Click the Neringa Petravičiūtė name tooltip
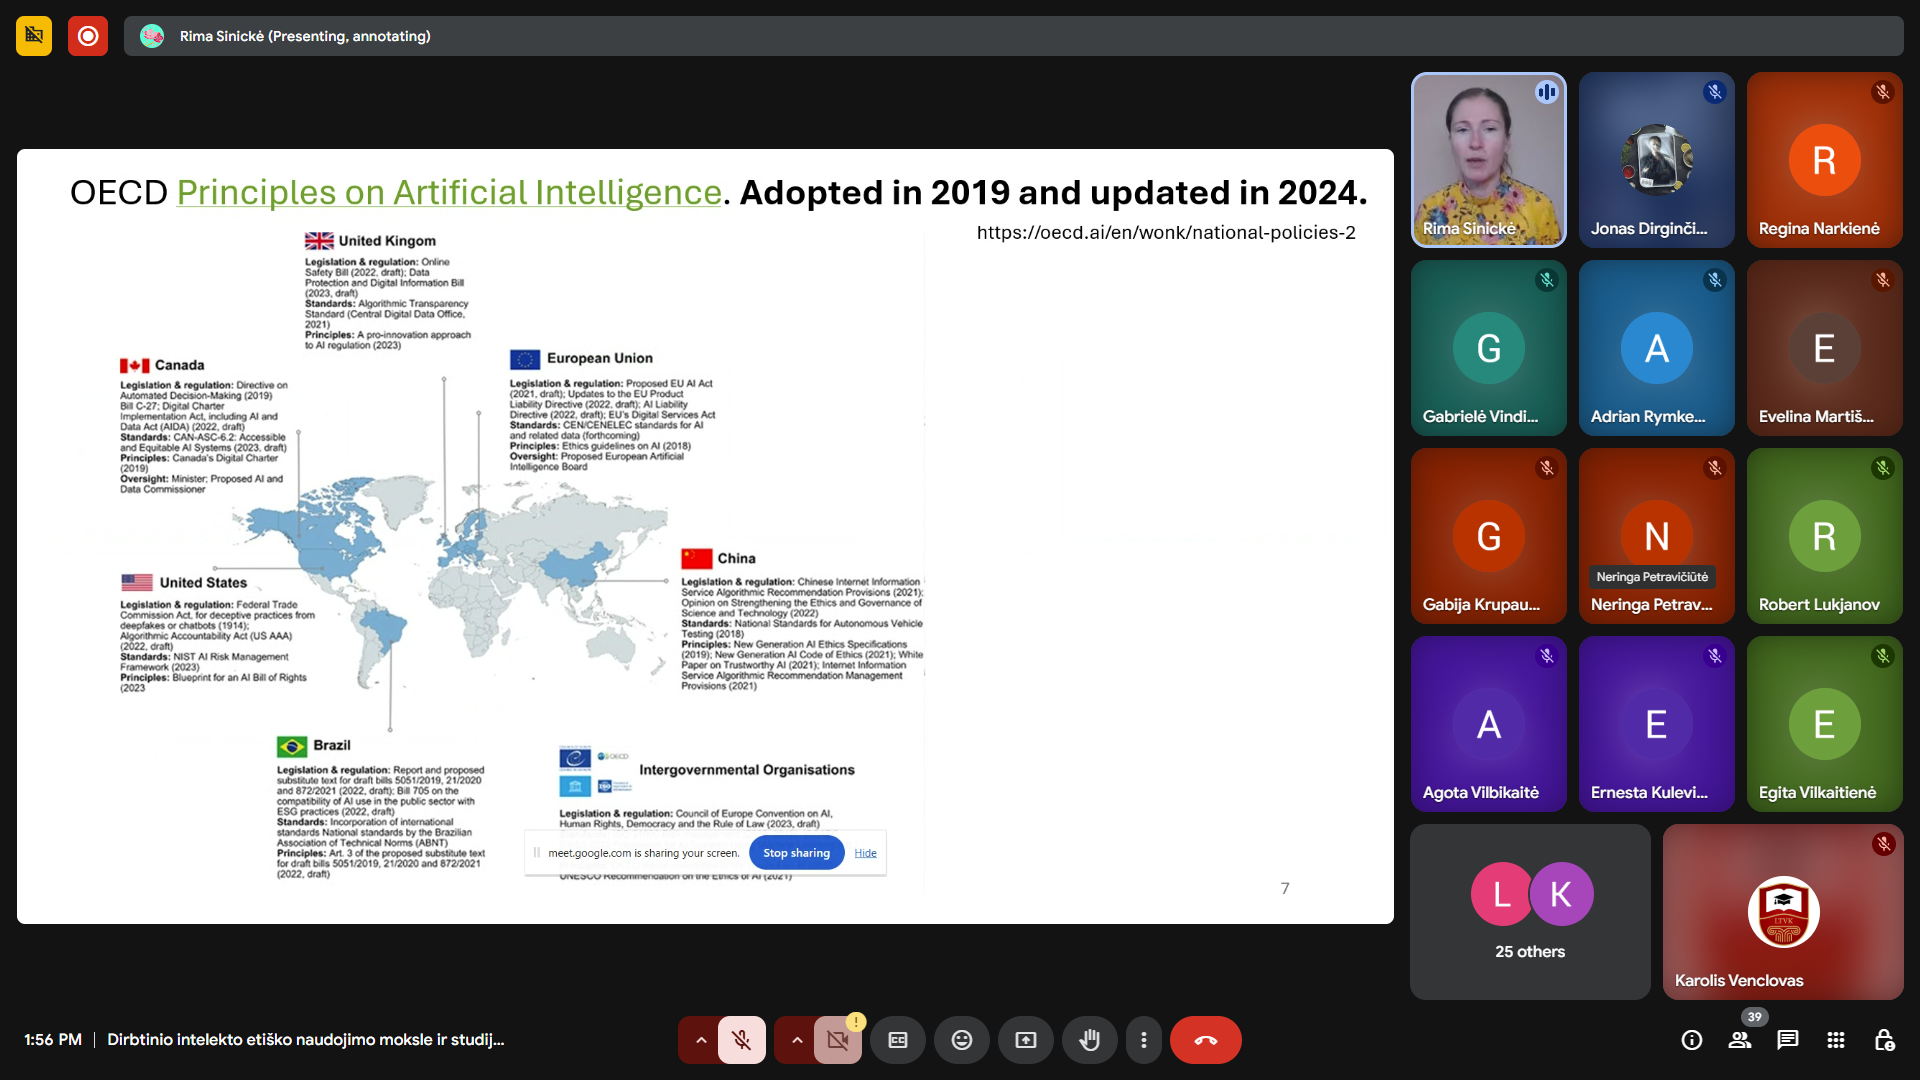 click(x=1652, y=577)
